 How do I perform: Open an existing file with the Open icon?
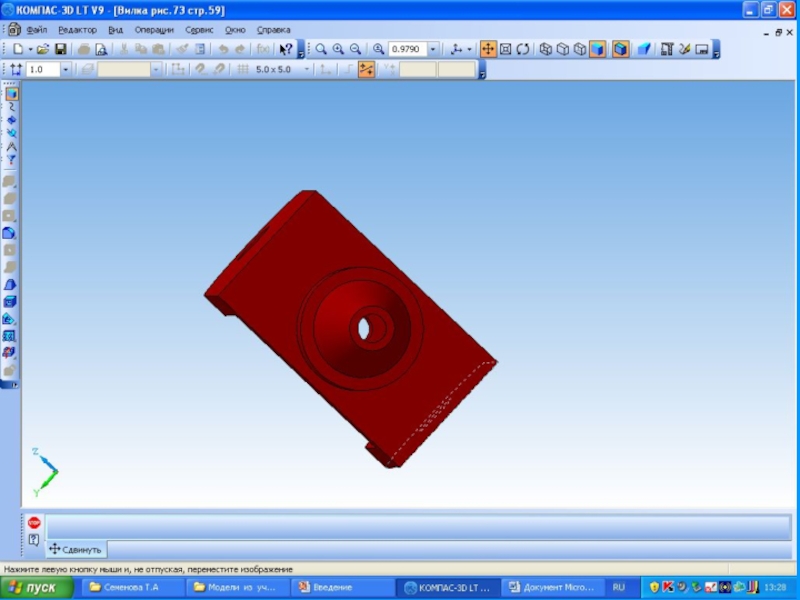(x=43, y=49)
